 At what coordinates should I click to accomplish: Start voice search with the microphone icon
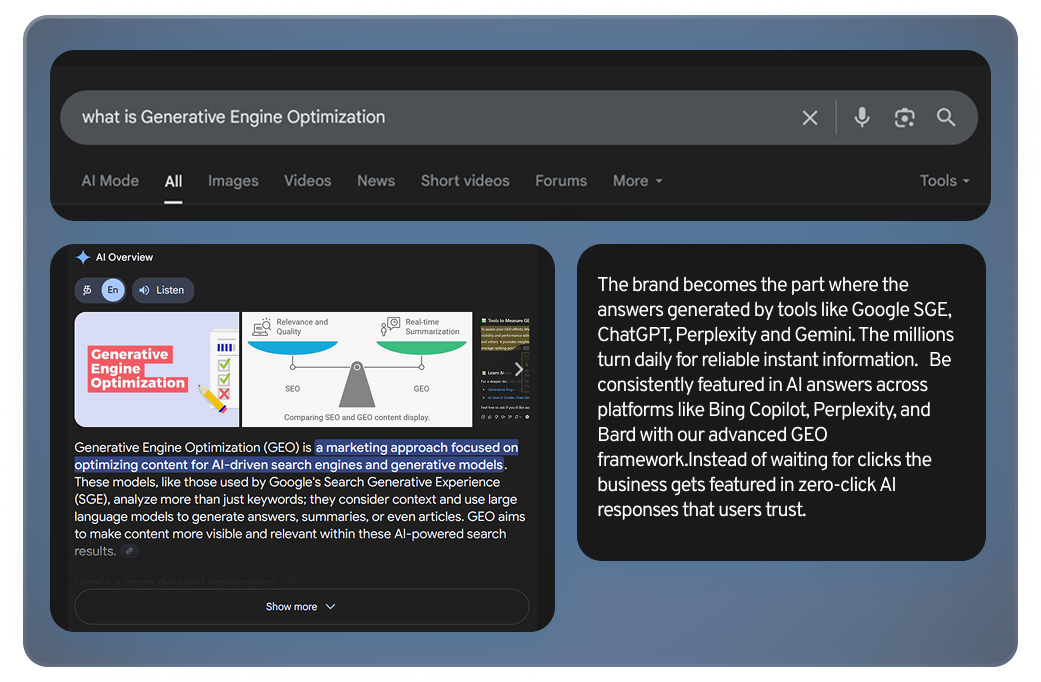862,118
